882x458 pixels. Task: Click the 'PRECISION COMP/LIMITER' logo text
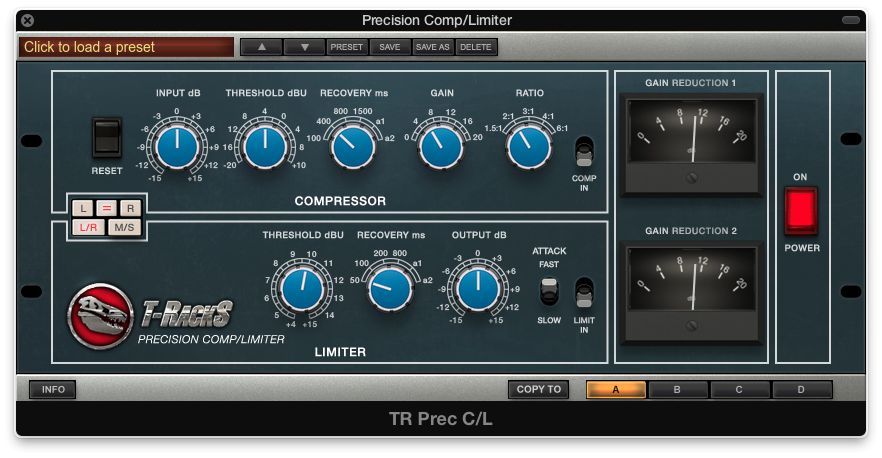click(x=211, y=339)
